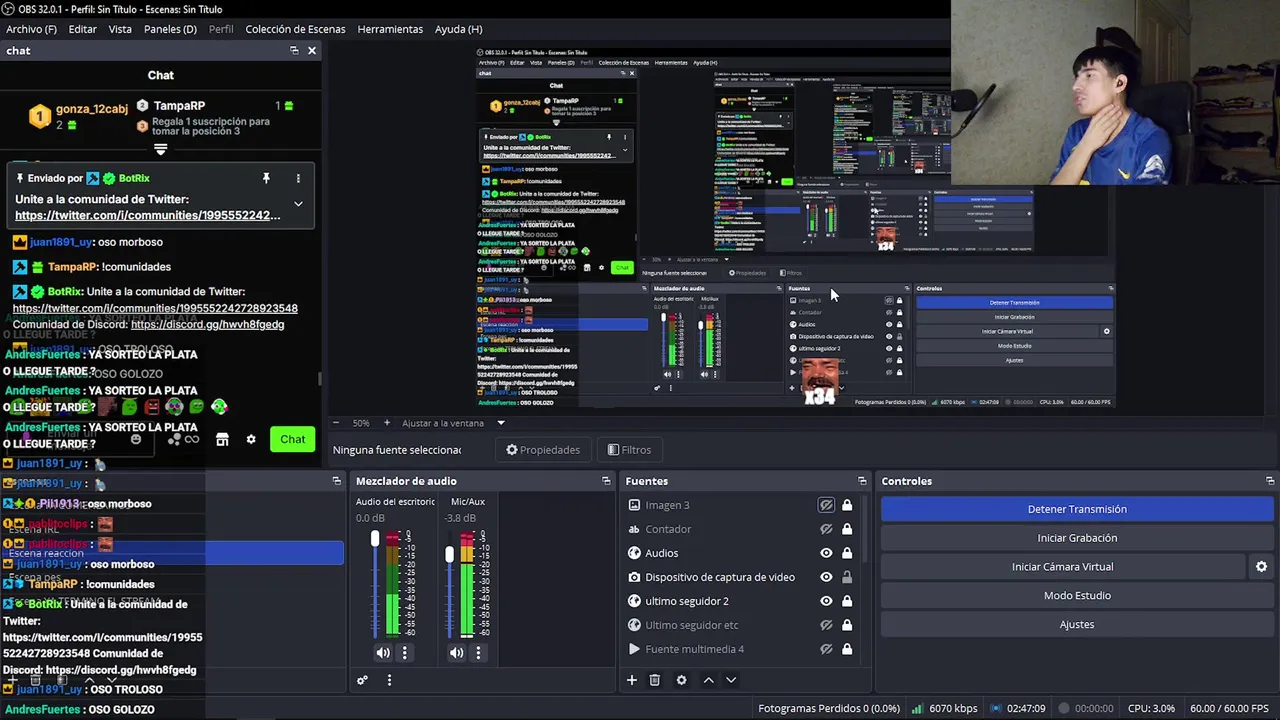Open advanced audio properties gear in mixer
This screenshot has width=1280, height=720.
362,680
